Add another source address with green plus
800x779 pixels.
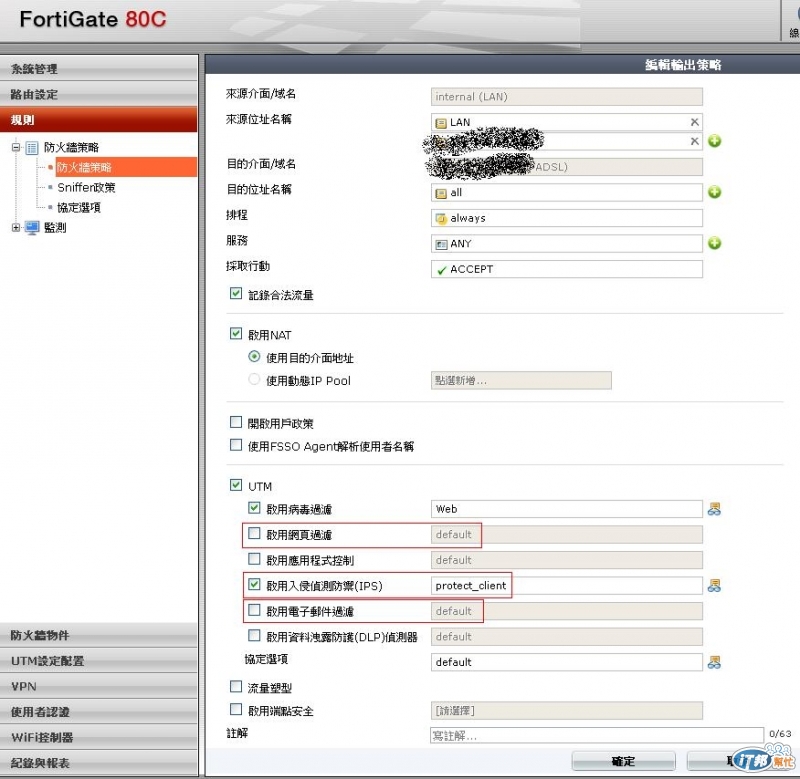714,141
